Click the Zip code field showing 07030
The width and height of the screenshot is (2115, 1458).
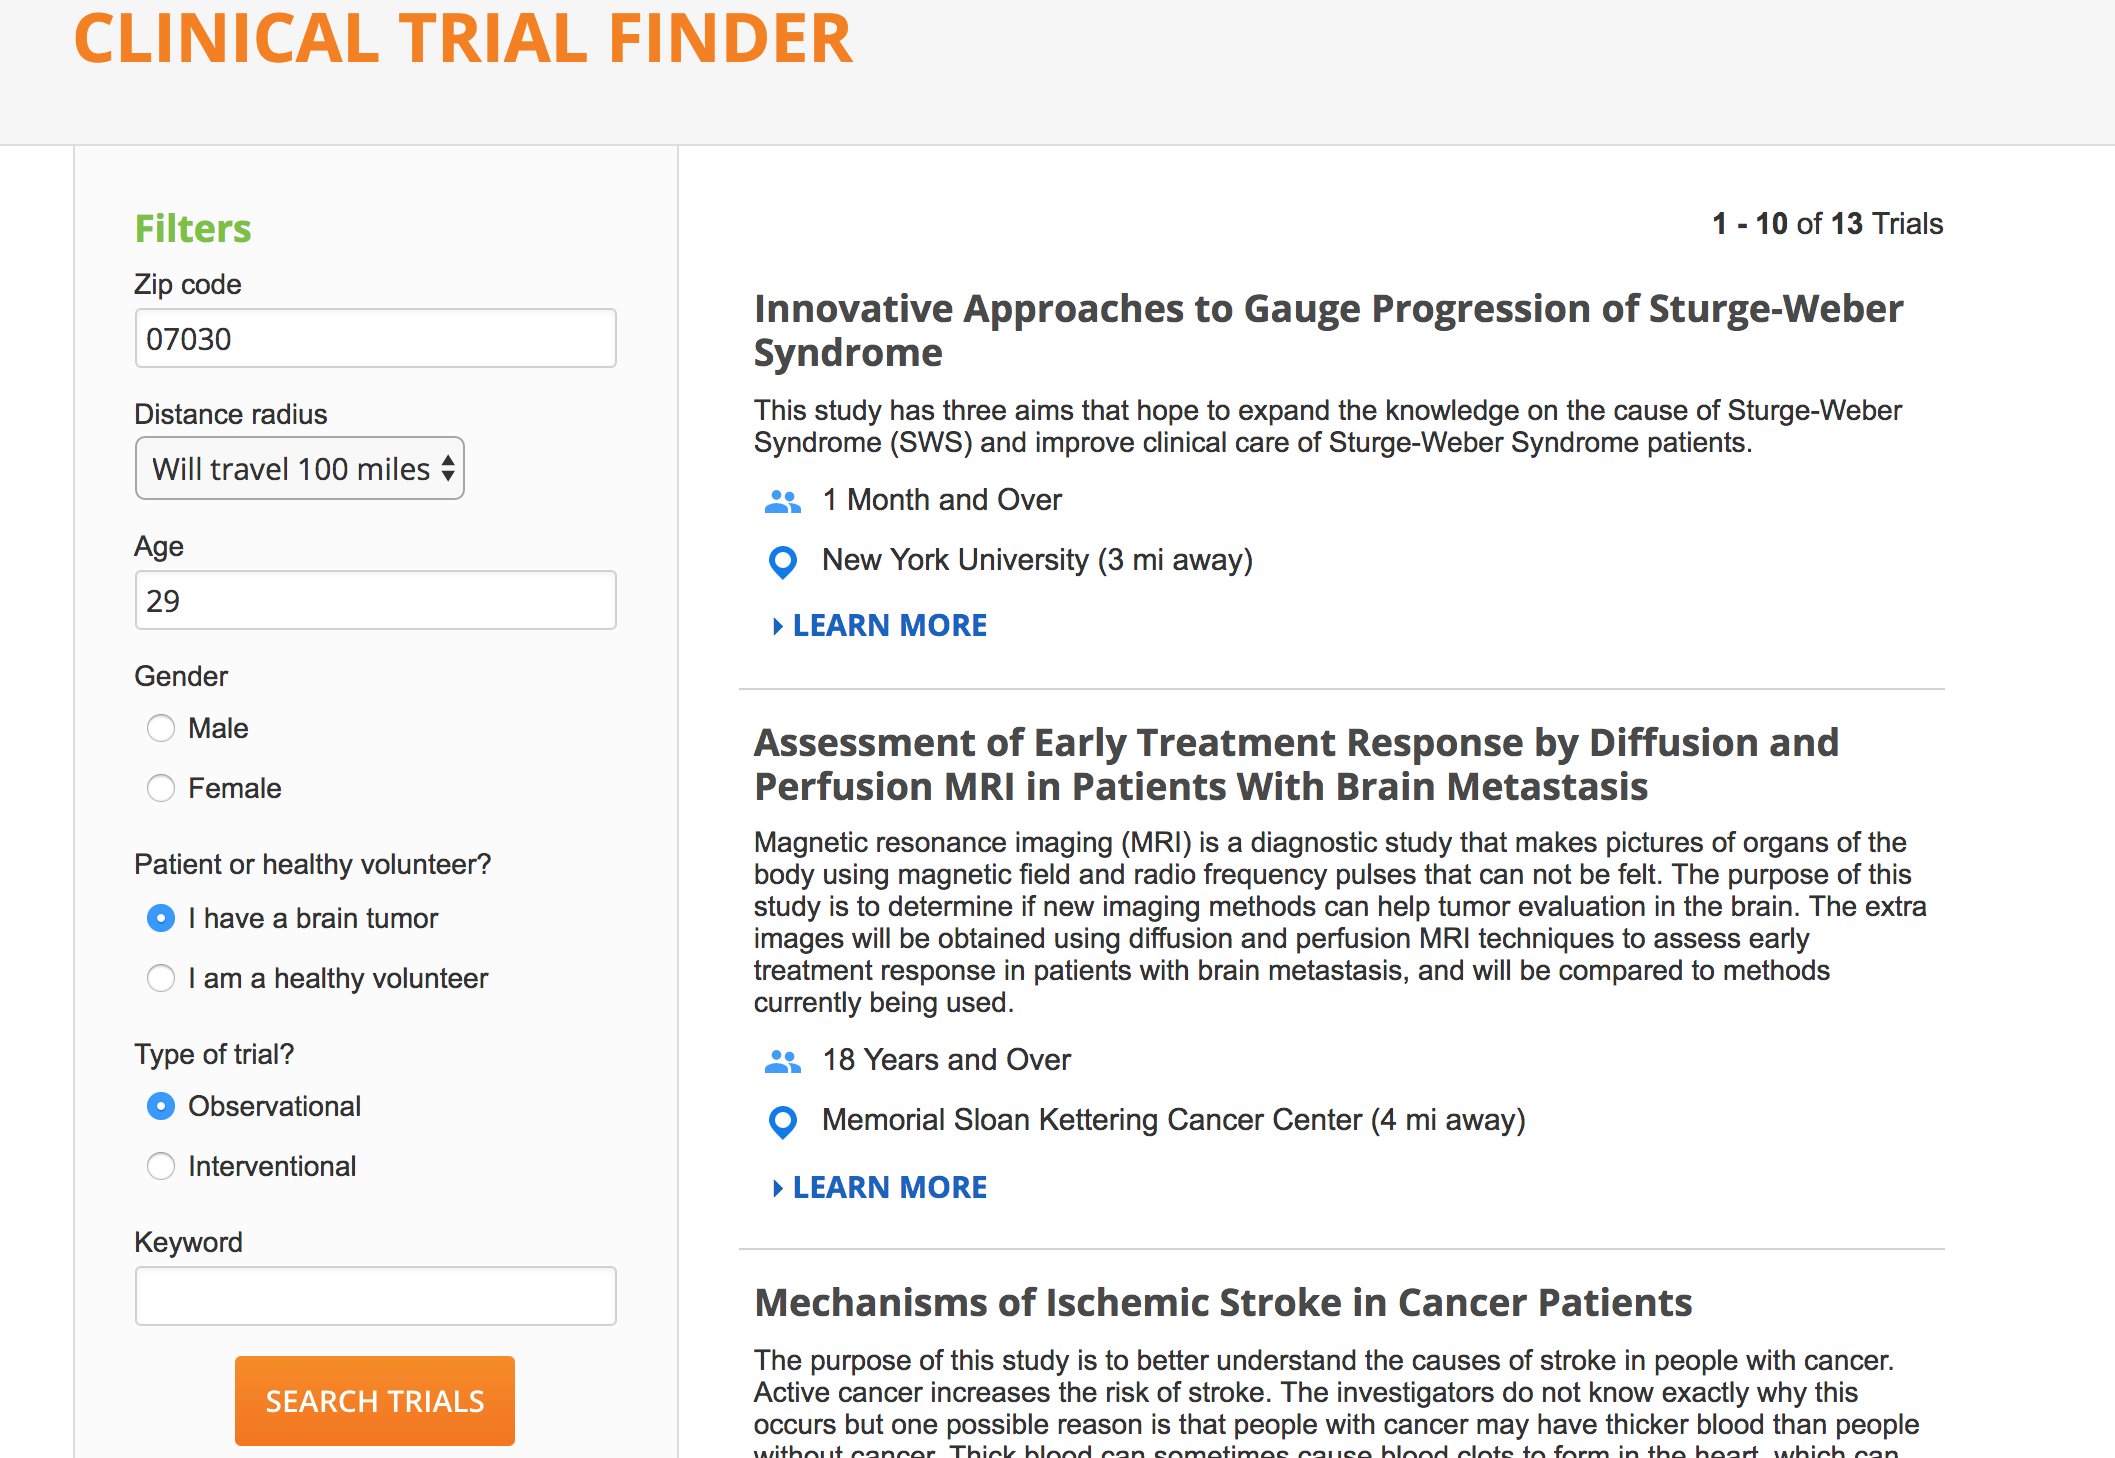375,338
